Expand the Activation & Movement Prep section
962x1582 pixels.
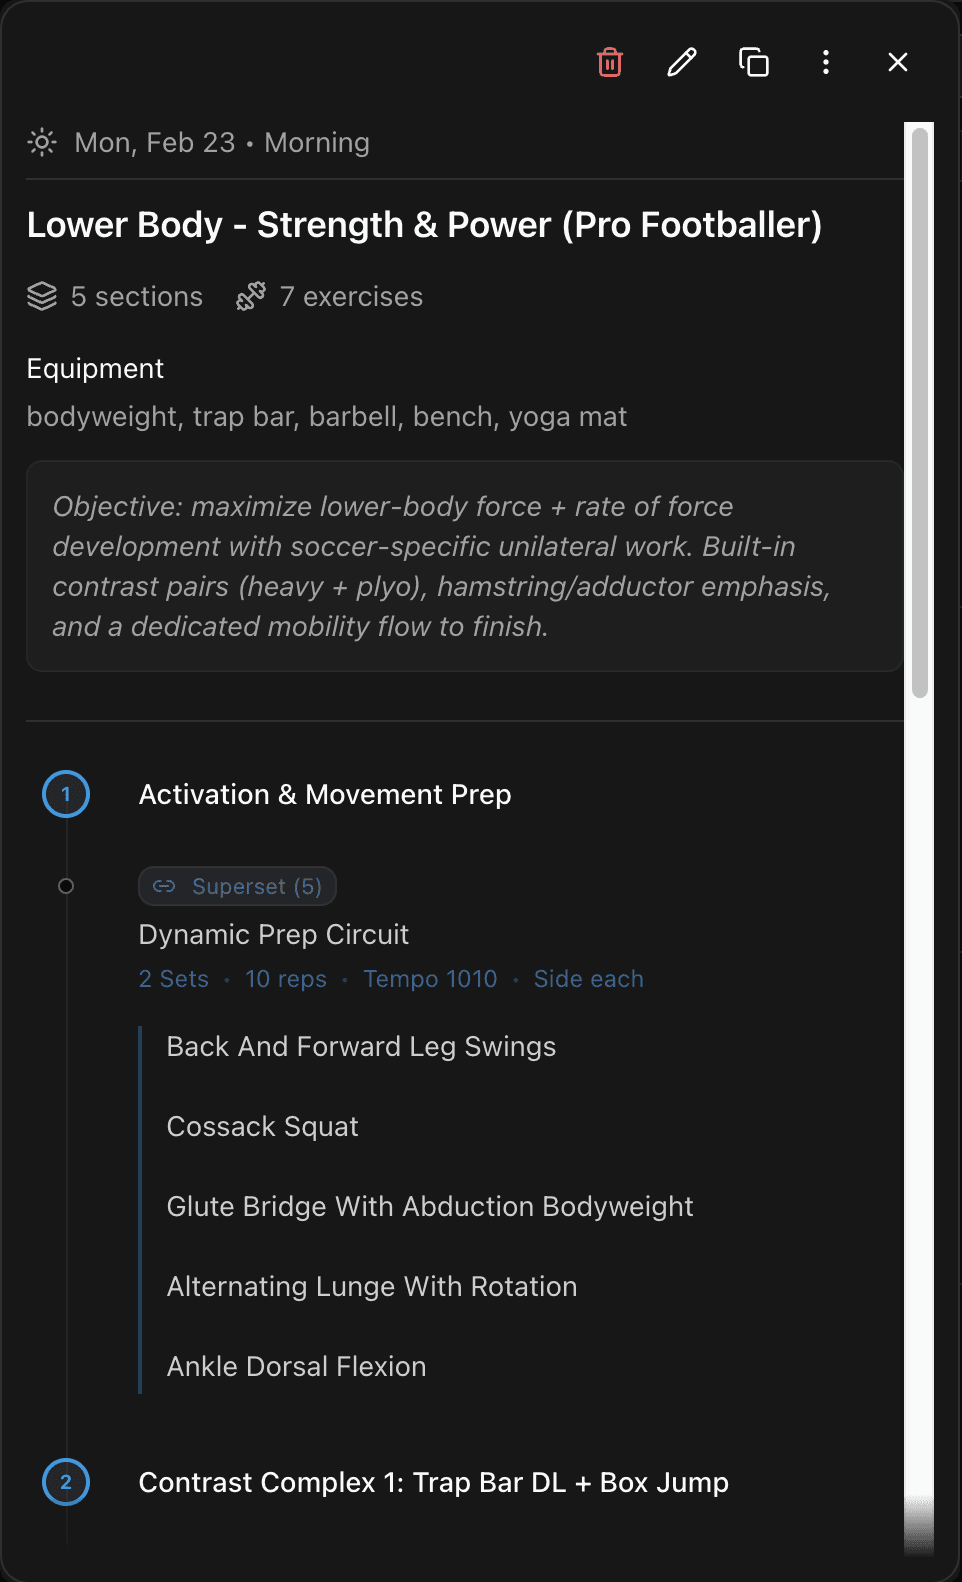point(325,794)
